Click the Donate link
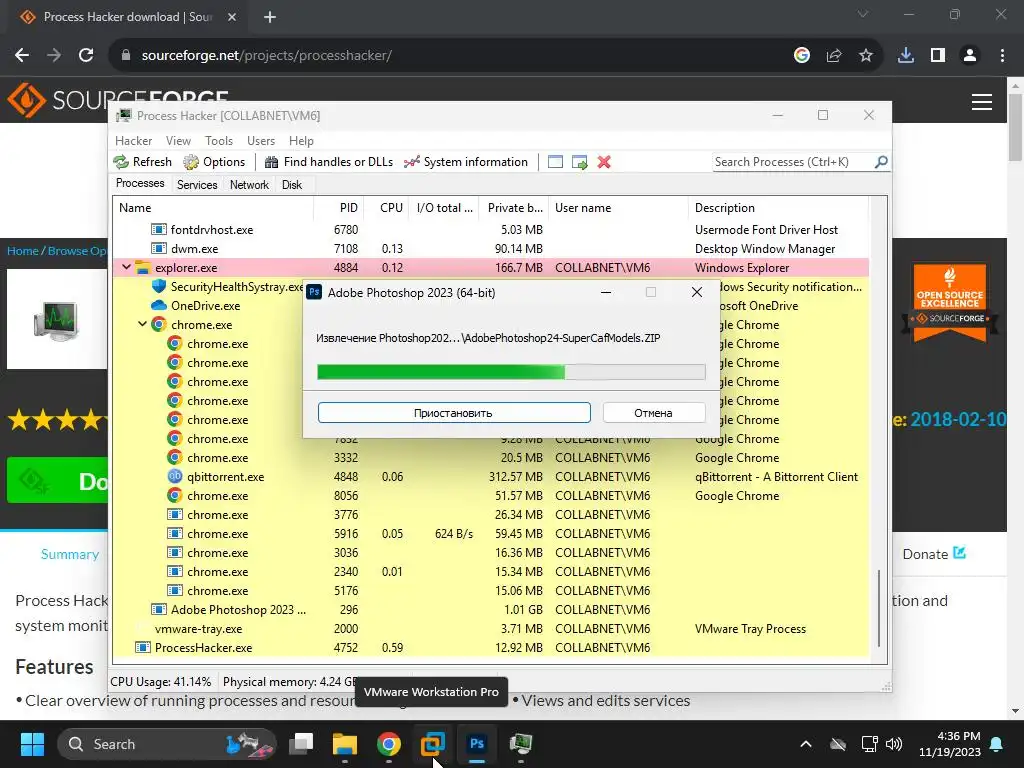1024x768 pixels. coord(934,554)
